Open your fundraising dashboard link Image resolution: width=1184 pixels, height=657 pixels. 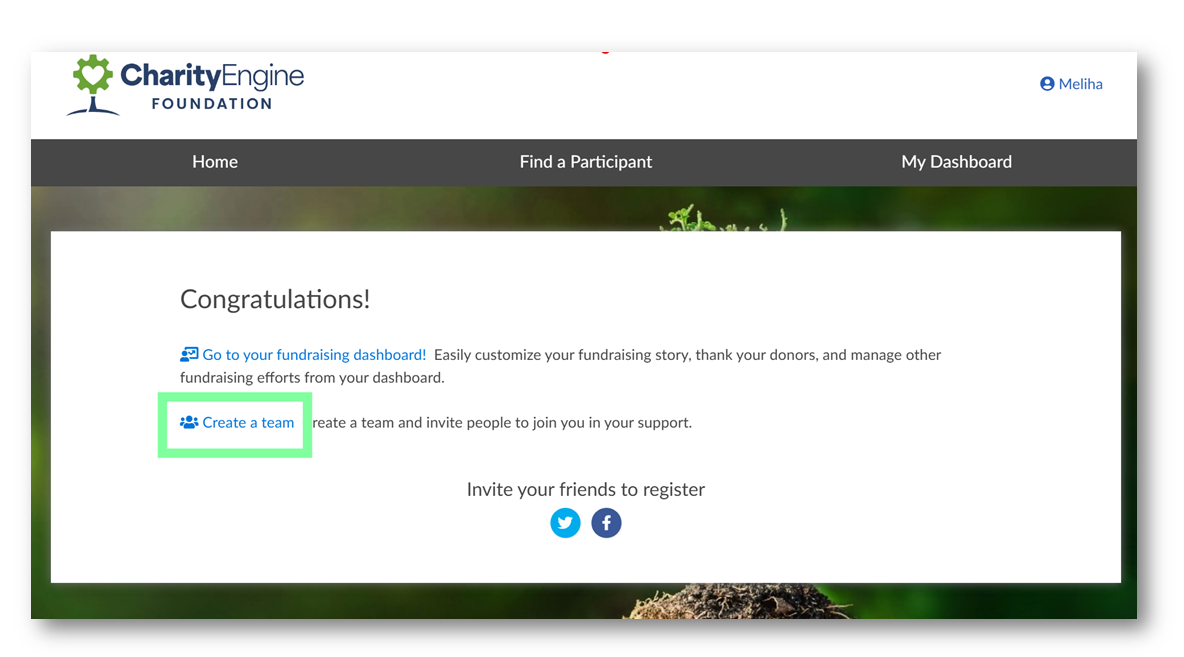tap(316, 354)
